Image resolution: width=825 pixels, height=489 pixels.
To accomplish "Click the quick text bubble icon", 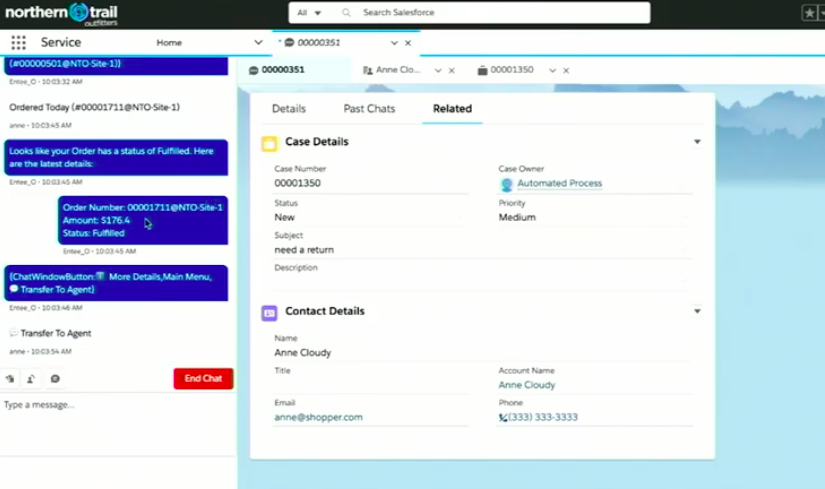I will (55, 378).
